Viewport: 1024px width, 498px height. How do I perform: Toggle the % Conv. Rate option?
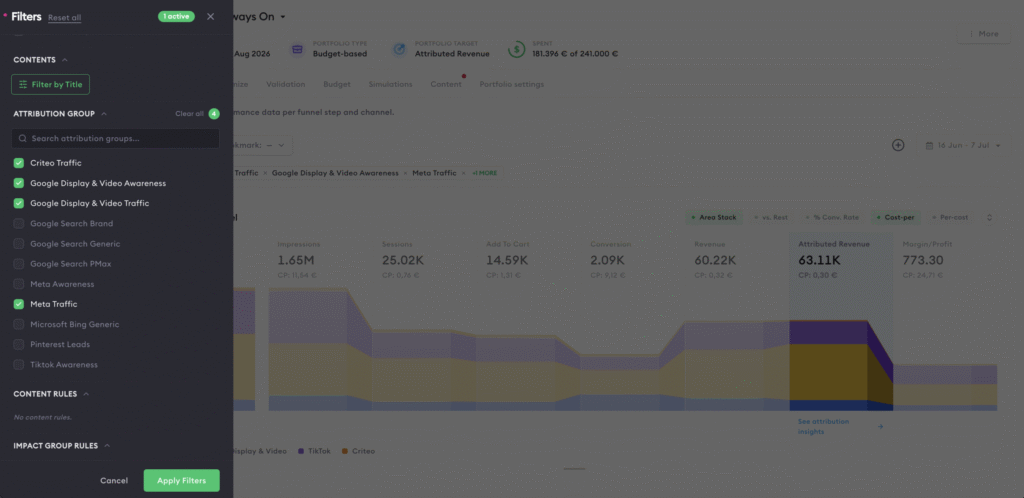832,217
